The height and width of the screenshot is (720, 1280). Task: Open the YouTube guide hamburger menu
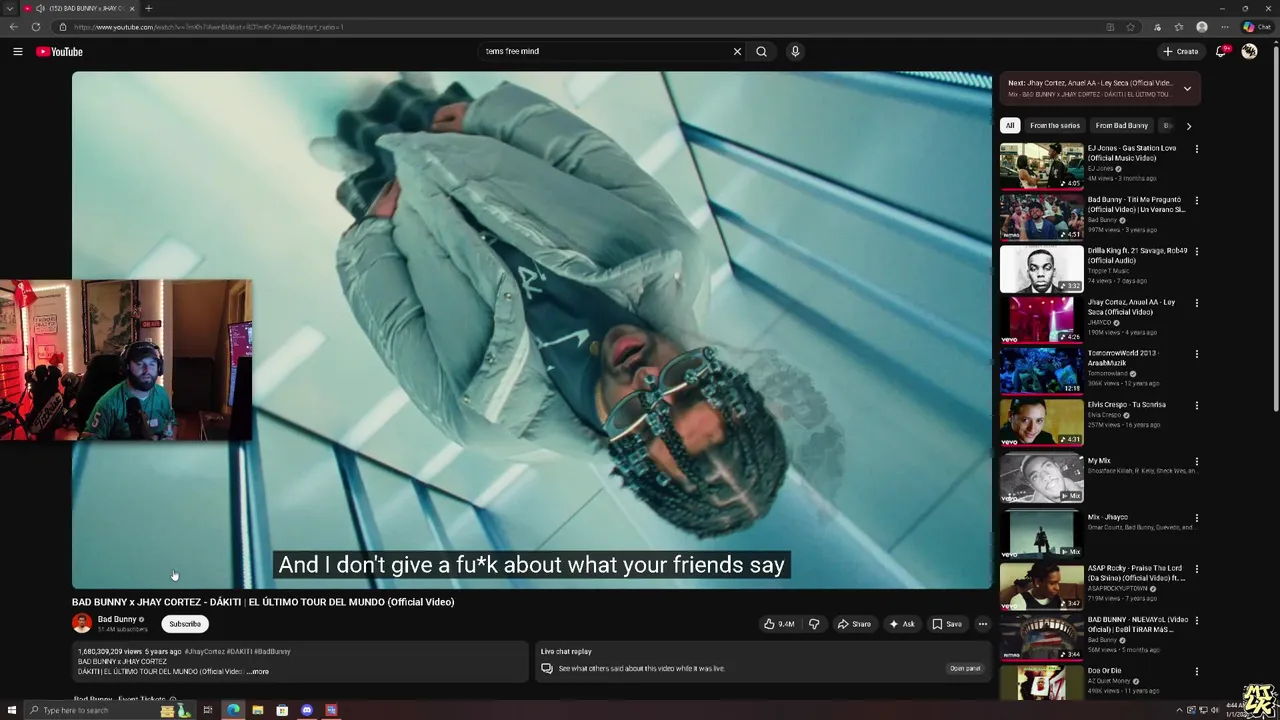click(17, 51)
